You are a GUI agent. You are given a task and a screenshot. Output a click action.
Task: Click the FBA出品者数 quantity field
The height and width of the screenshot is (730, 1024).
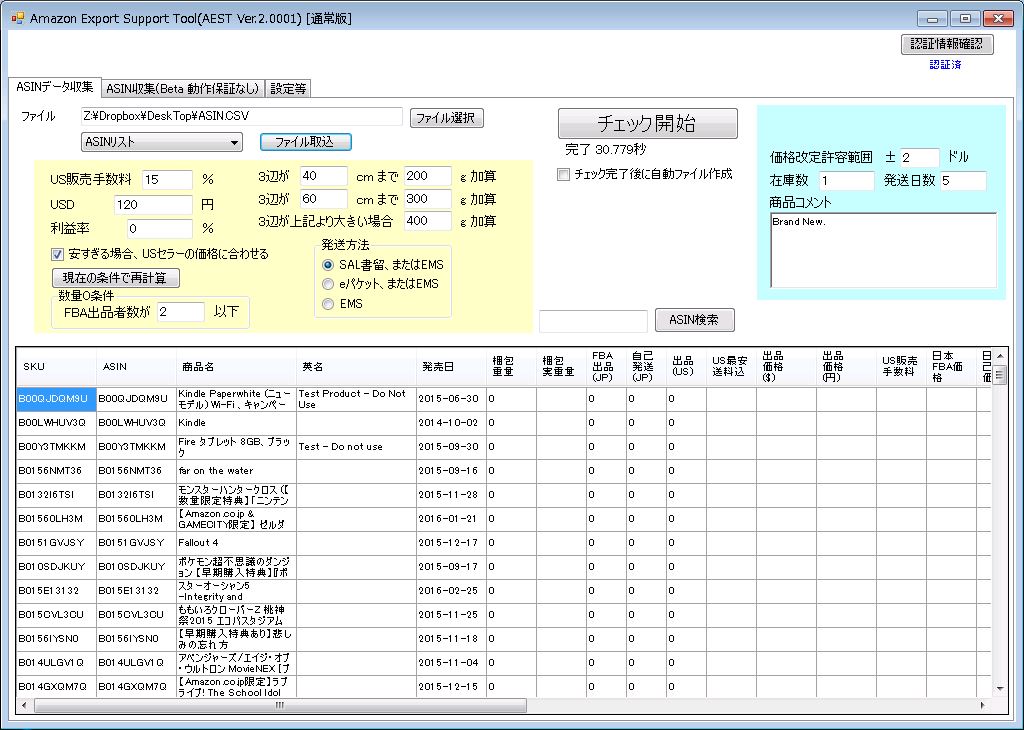pos(181,312)
